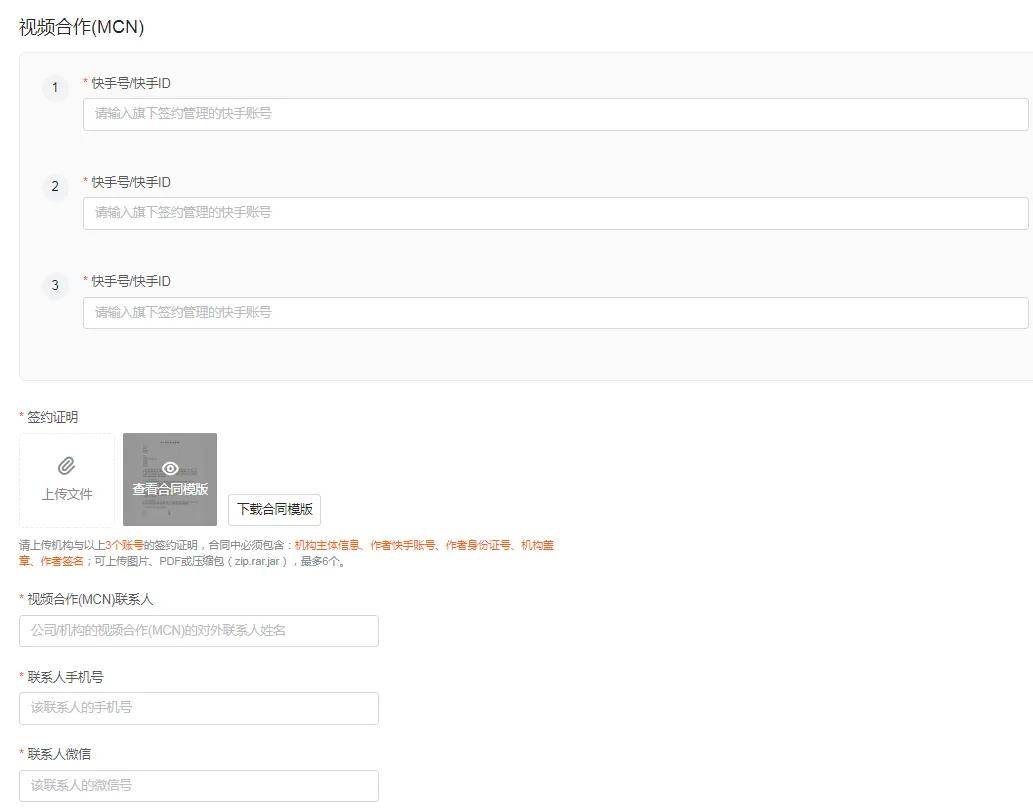Viewport: 1033px width, 811px height.
Task: Click the 联系人手机号 label
Action: (65, 677)
